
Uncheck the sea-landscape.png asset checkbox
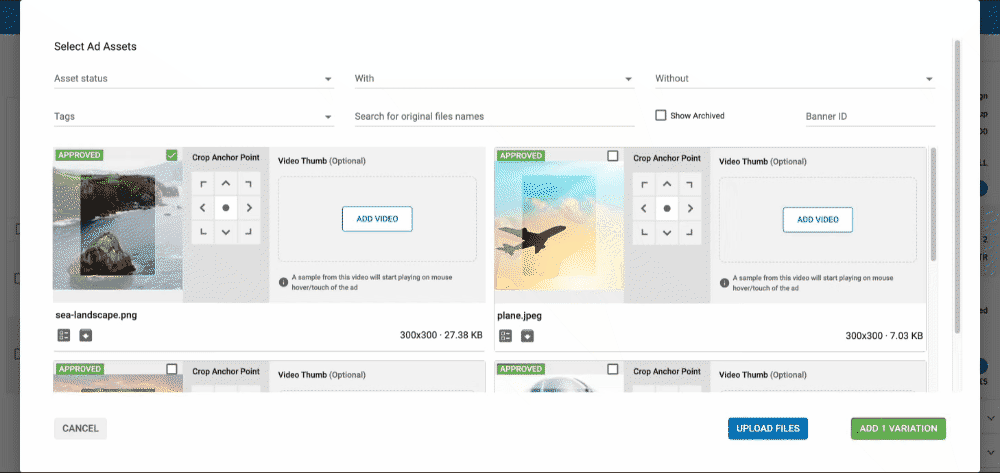(x=172, y=155)
